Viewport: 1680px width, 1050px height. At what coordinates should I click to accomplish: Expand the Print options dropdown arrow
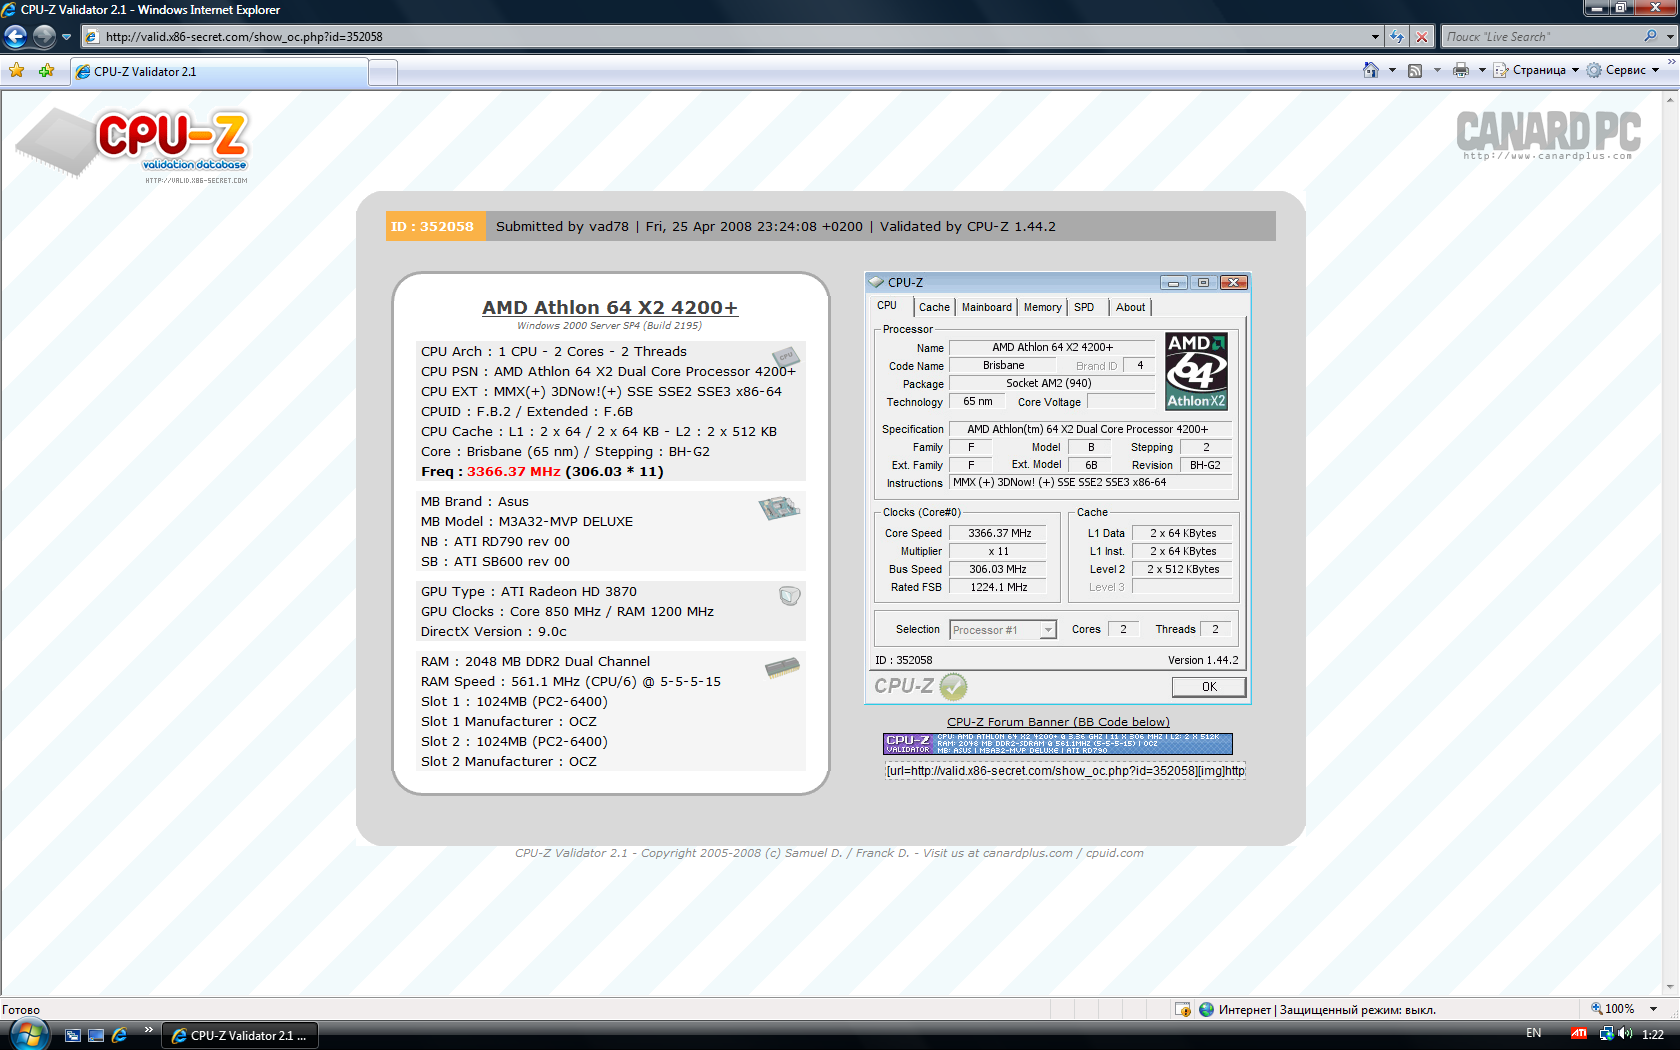1482,70
